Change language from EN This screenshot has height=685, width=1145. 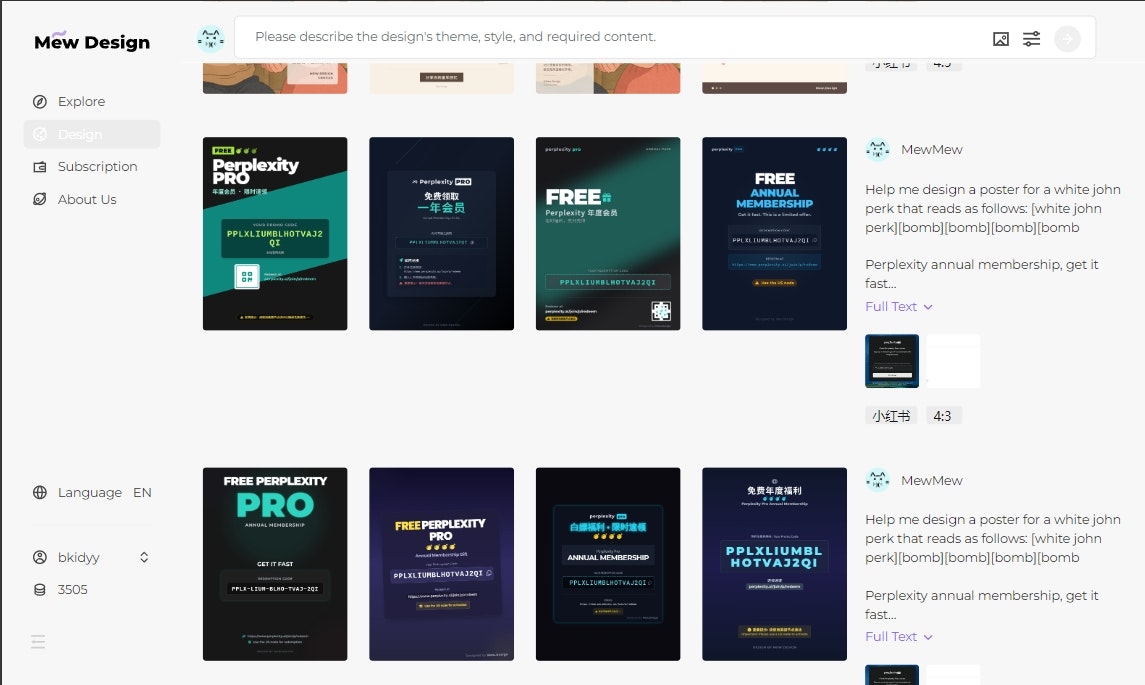coord(142,492)
